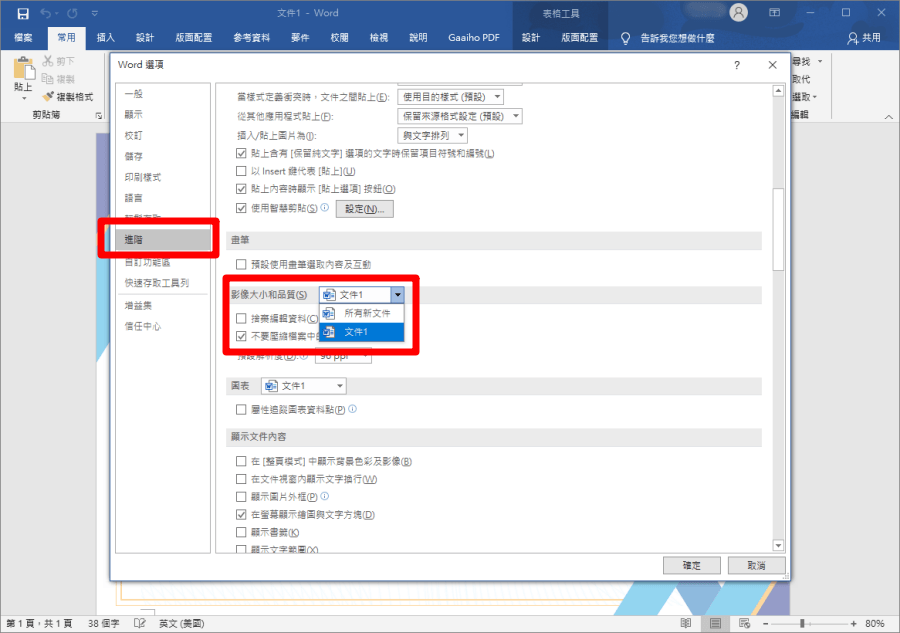
Task: Open style conflict paste dropdown (使用目的樣式)
Action: pyautogui.click(x=451, y=97)
